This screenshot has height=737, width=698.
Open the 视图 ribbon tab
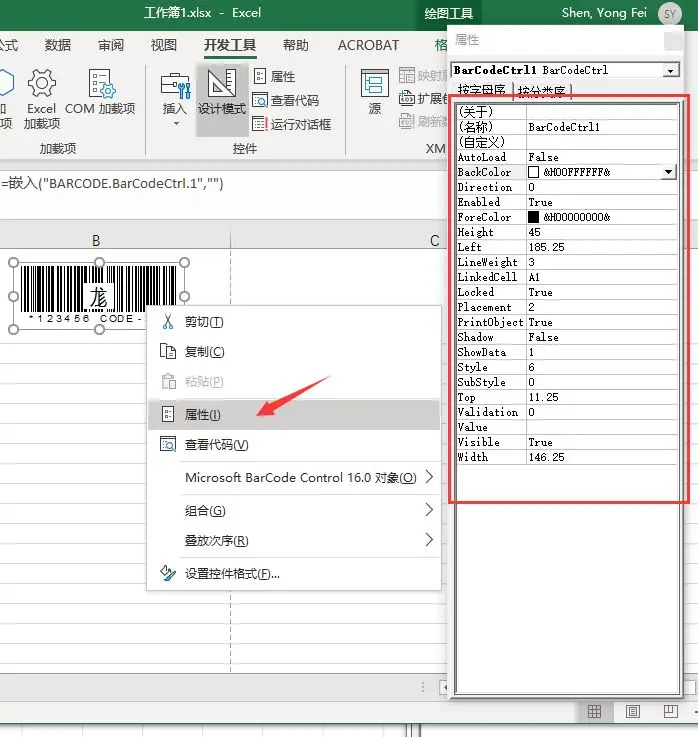point(163,45)
